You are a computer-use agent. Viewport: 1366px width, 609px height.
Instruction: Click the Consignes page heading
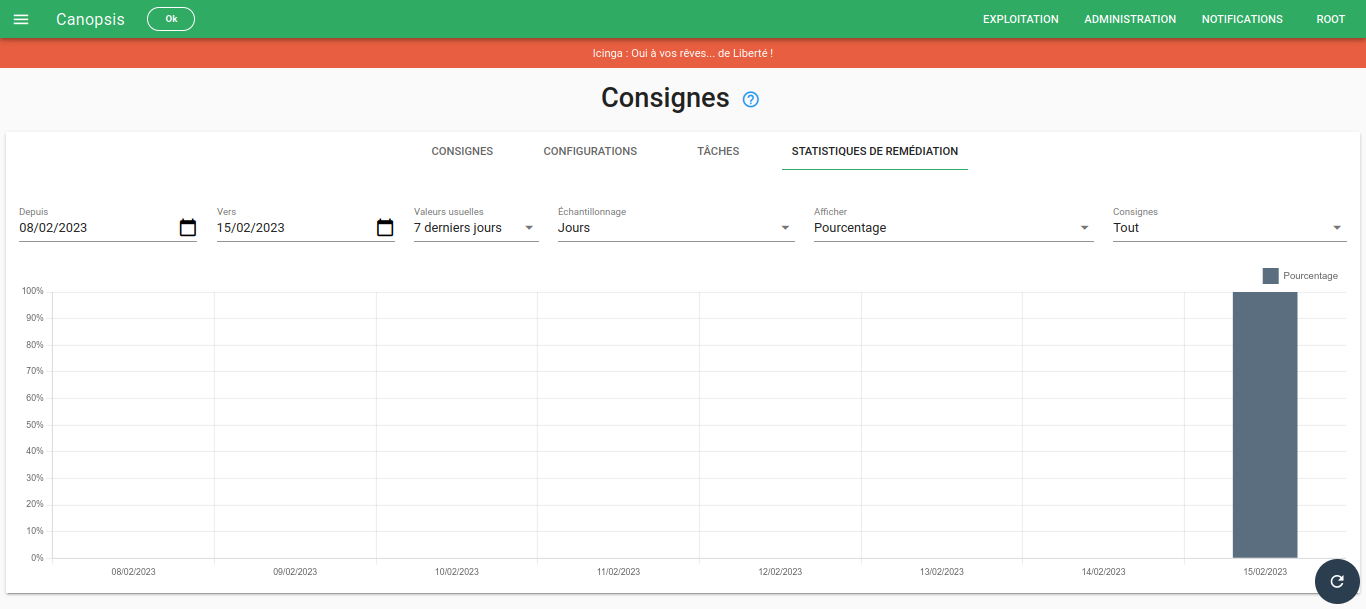(665, 98)
